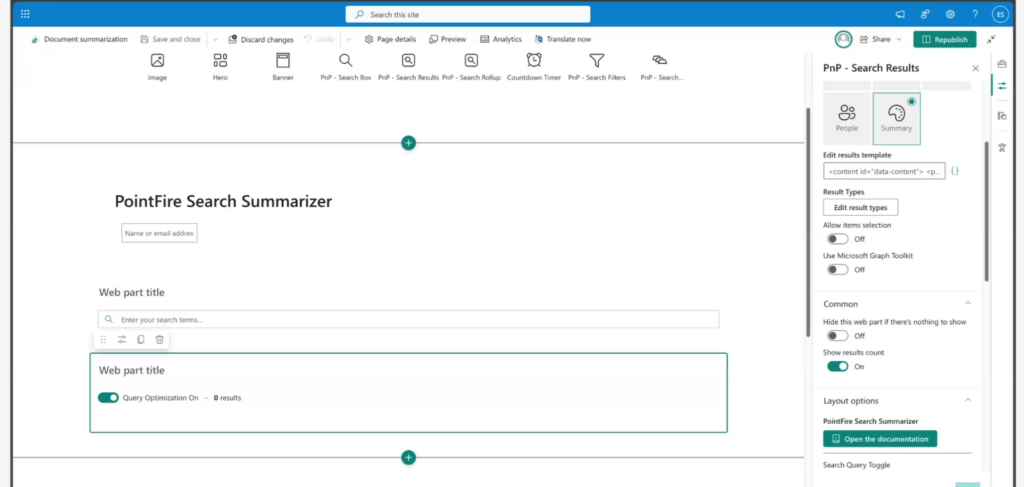Delete web part using trash icon
This screenshot has width=1024, height=487.
point(159,340)
